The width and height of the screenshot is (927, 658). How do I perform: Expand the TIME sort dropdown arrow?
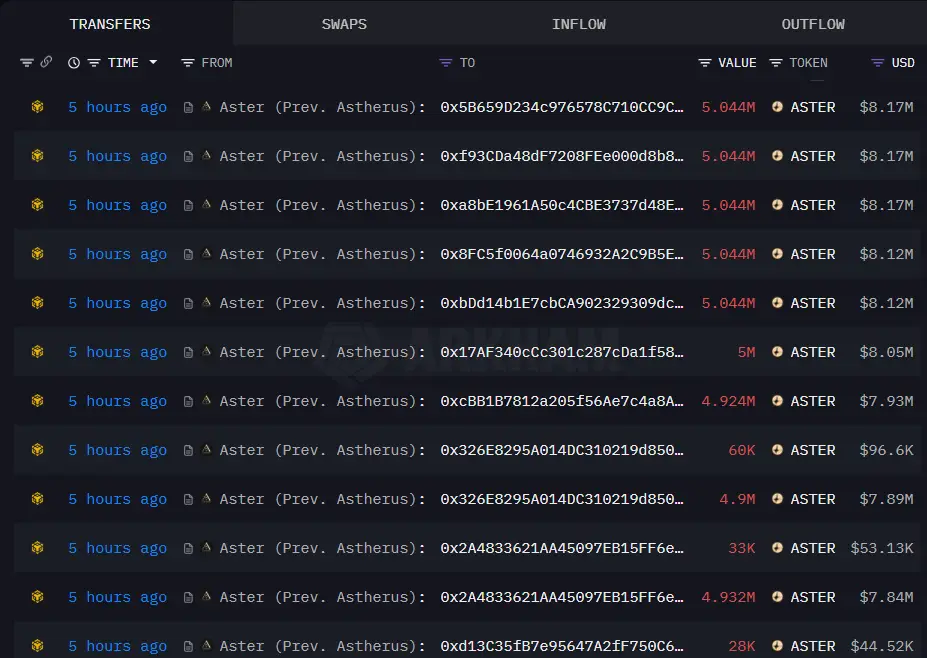pyautogui.click(x=153, y=62)
